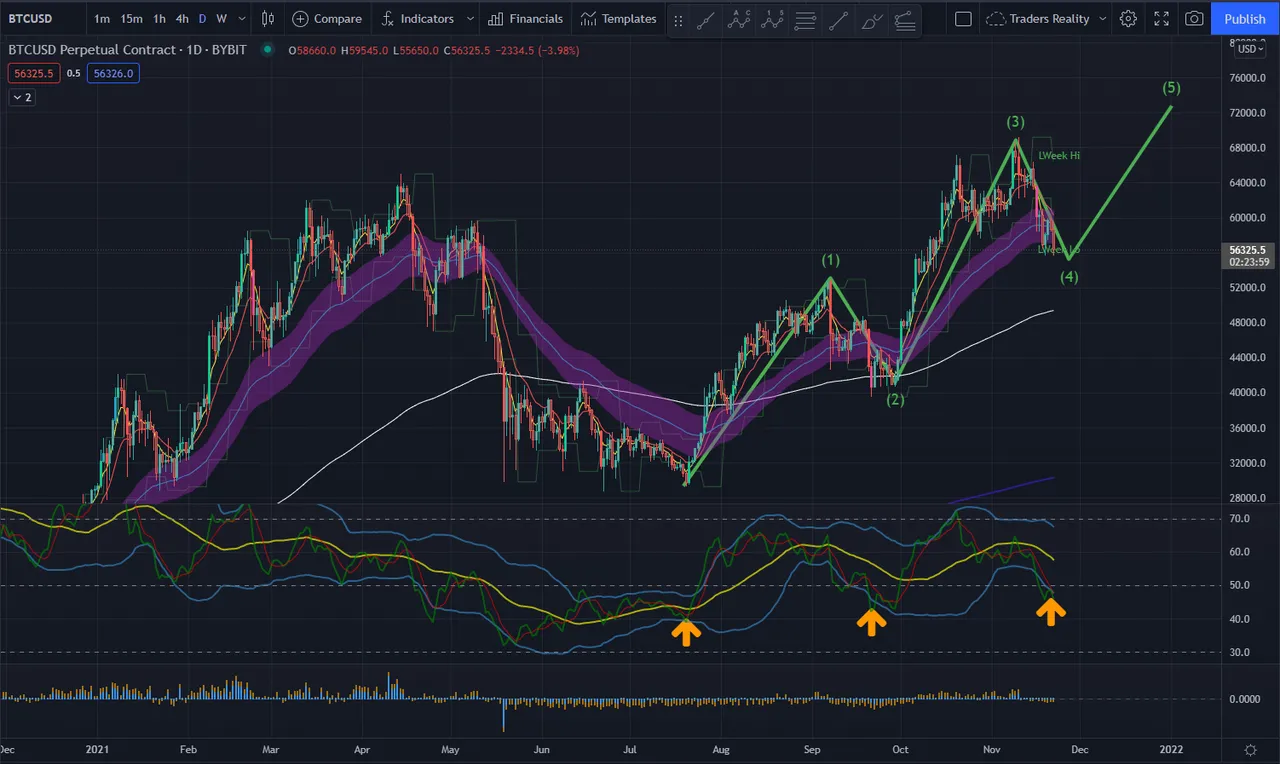Select the horizontal lines drawing tool

[x=805, y=19]
